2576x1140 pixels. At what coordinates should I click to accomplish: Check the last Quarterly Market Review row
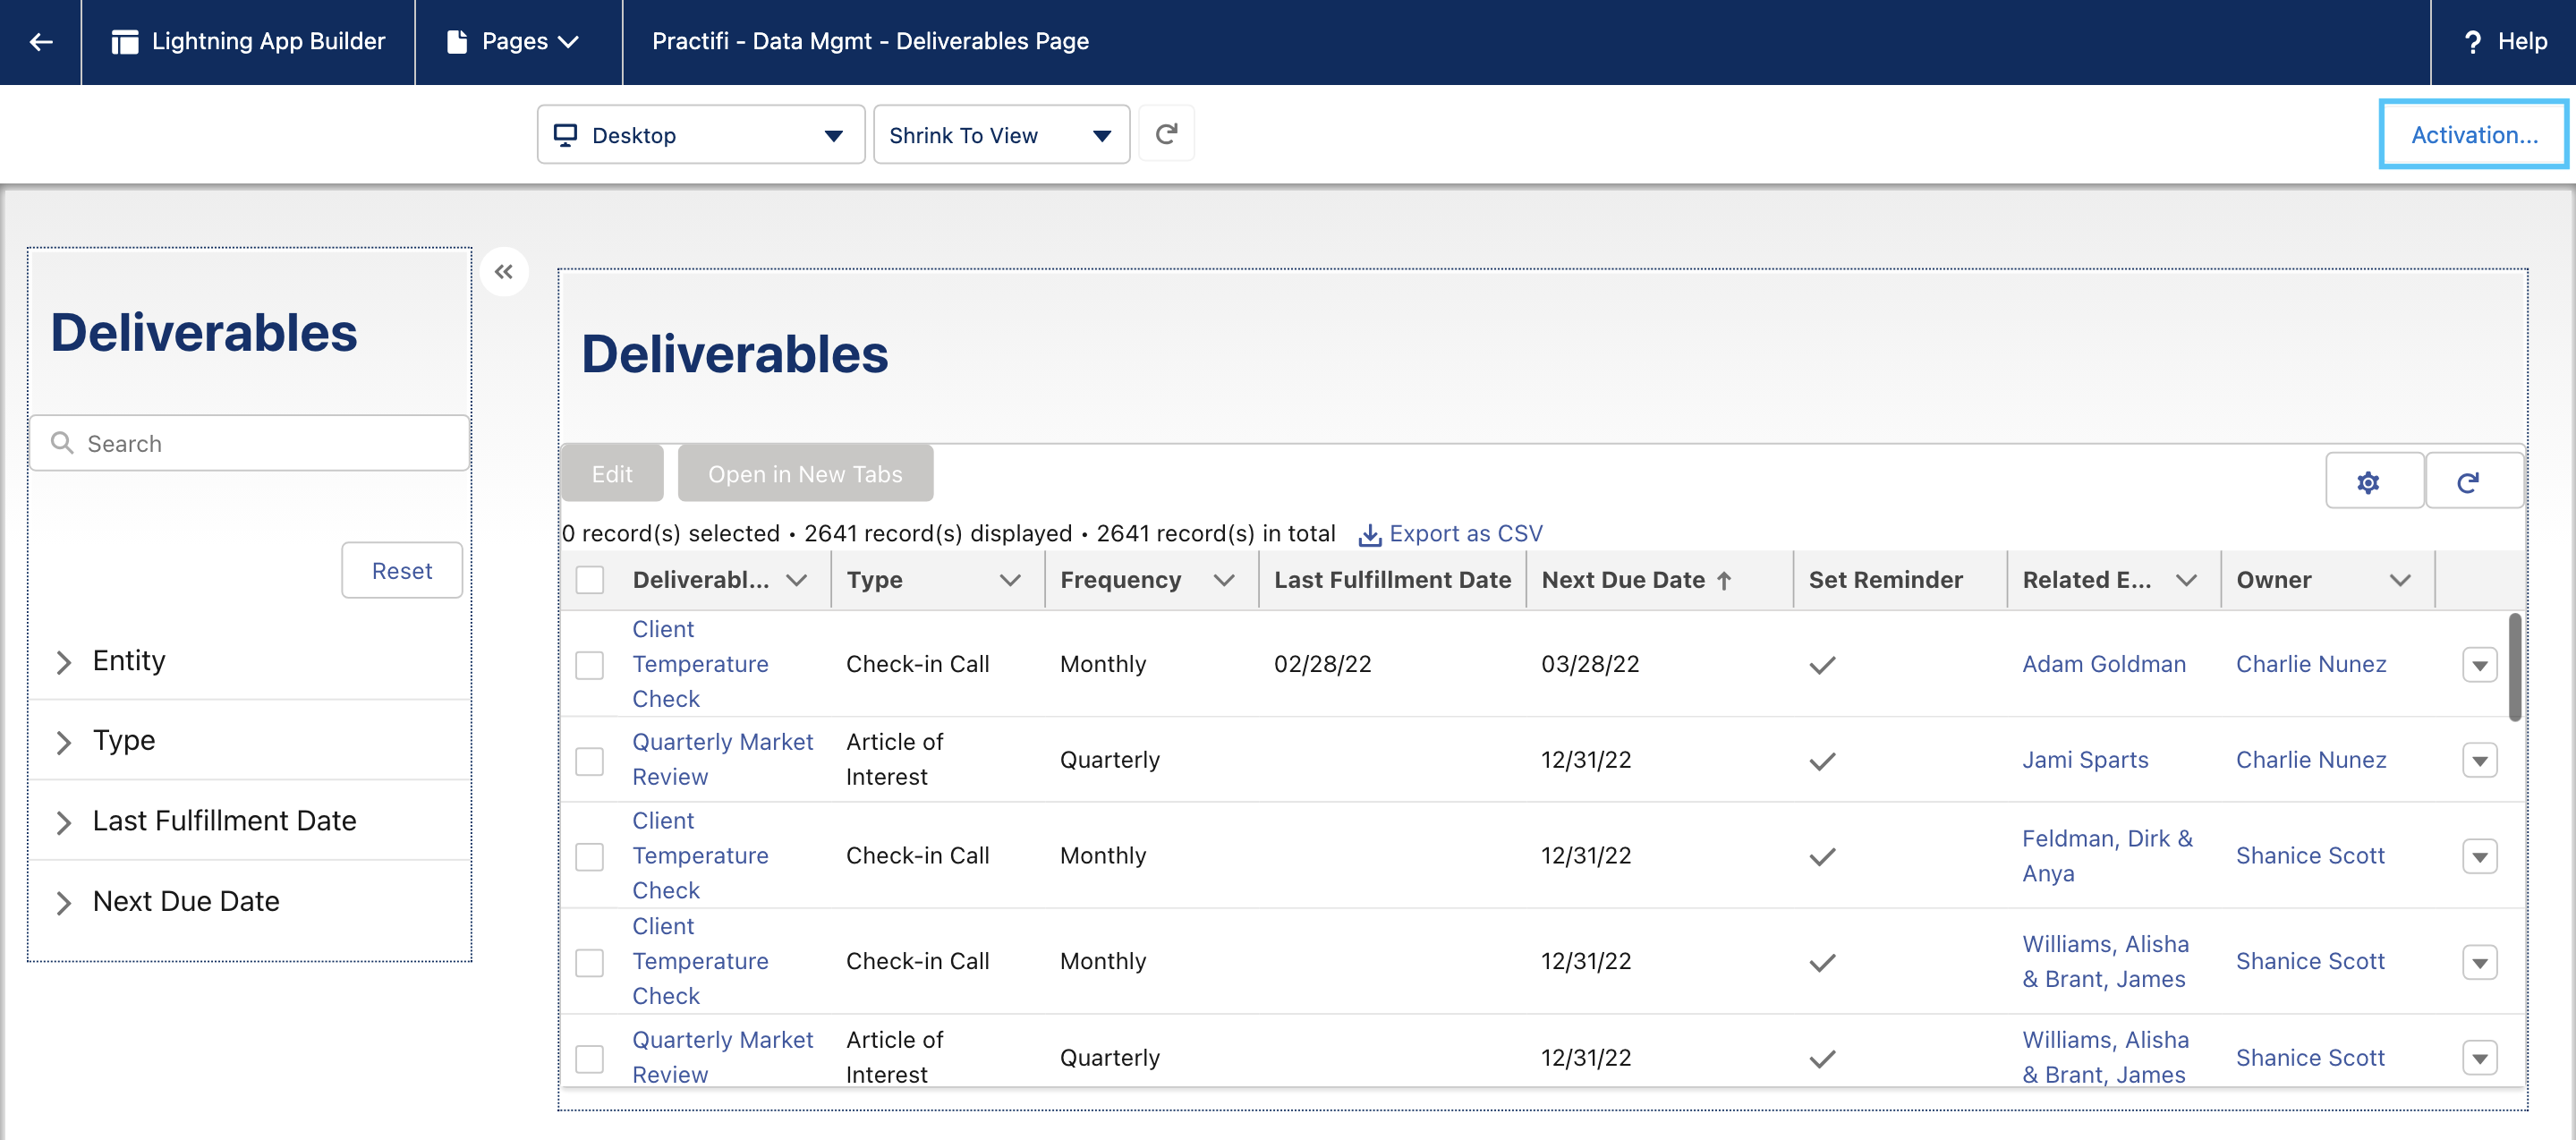tap(590, 1059)
